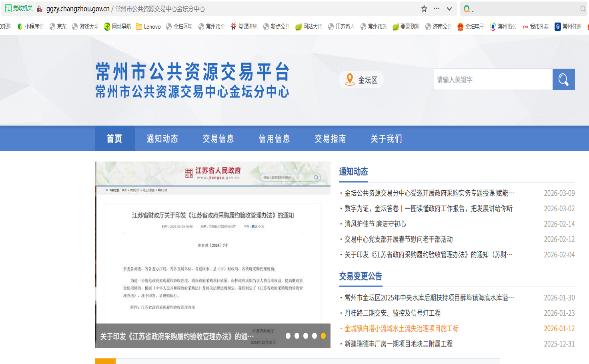
Task: Click the carousel caption starting 关于印发
Action: point(177,336)
